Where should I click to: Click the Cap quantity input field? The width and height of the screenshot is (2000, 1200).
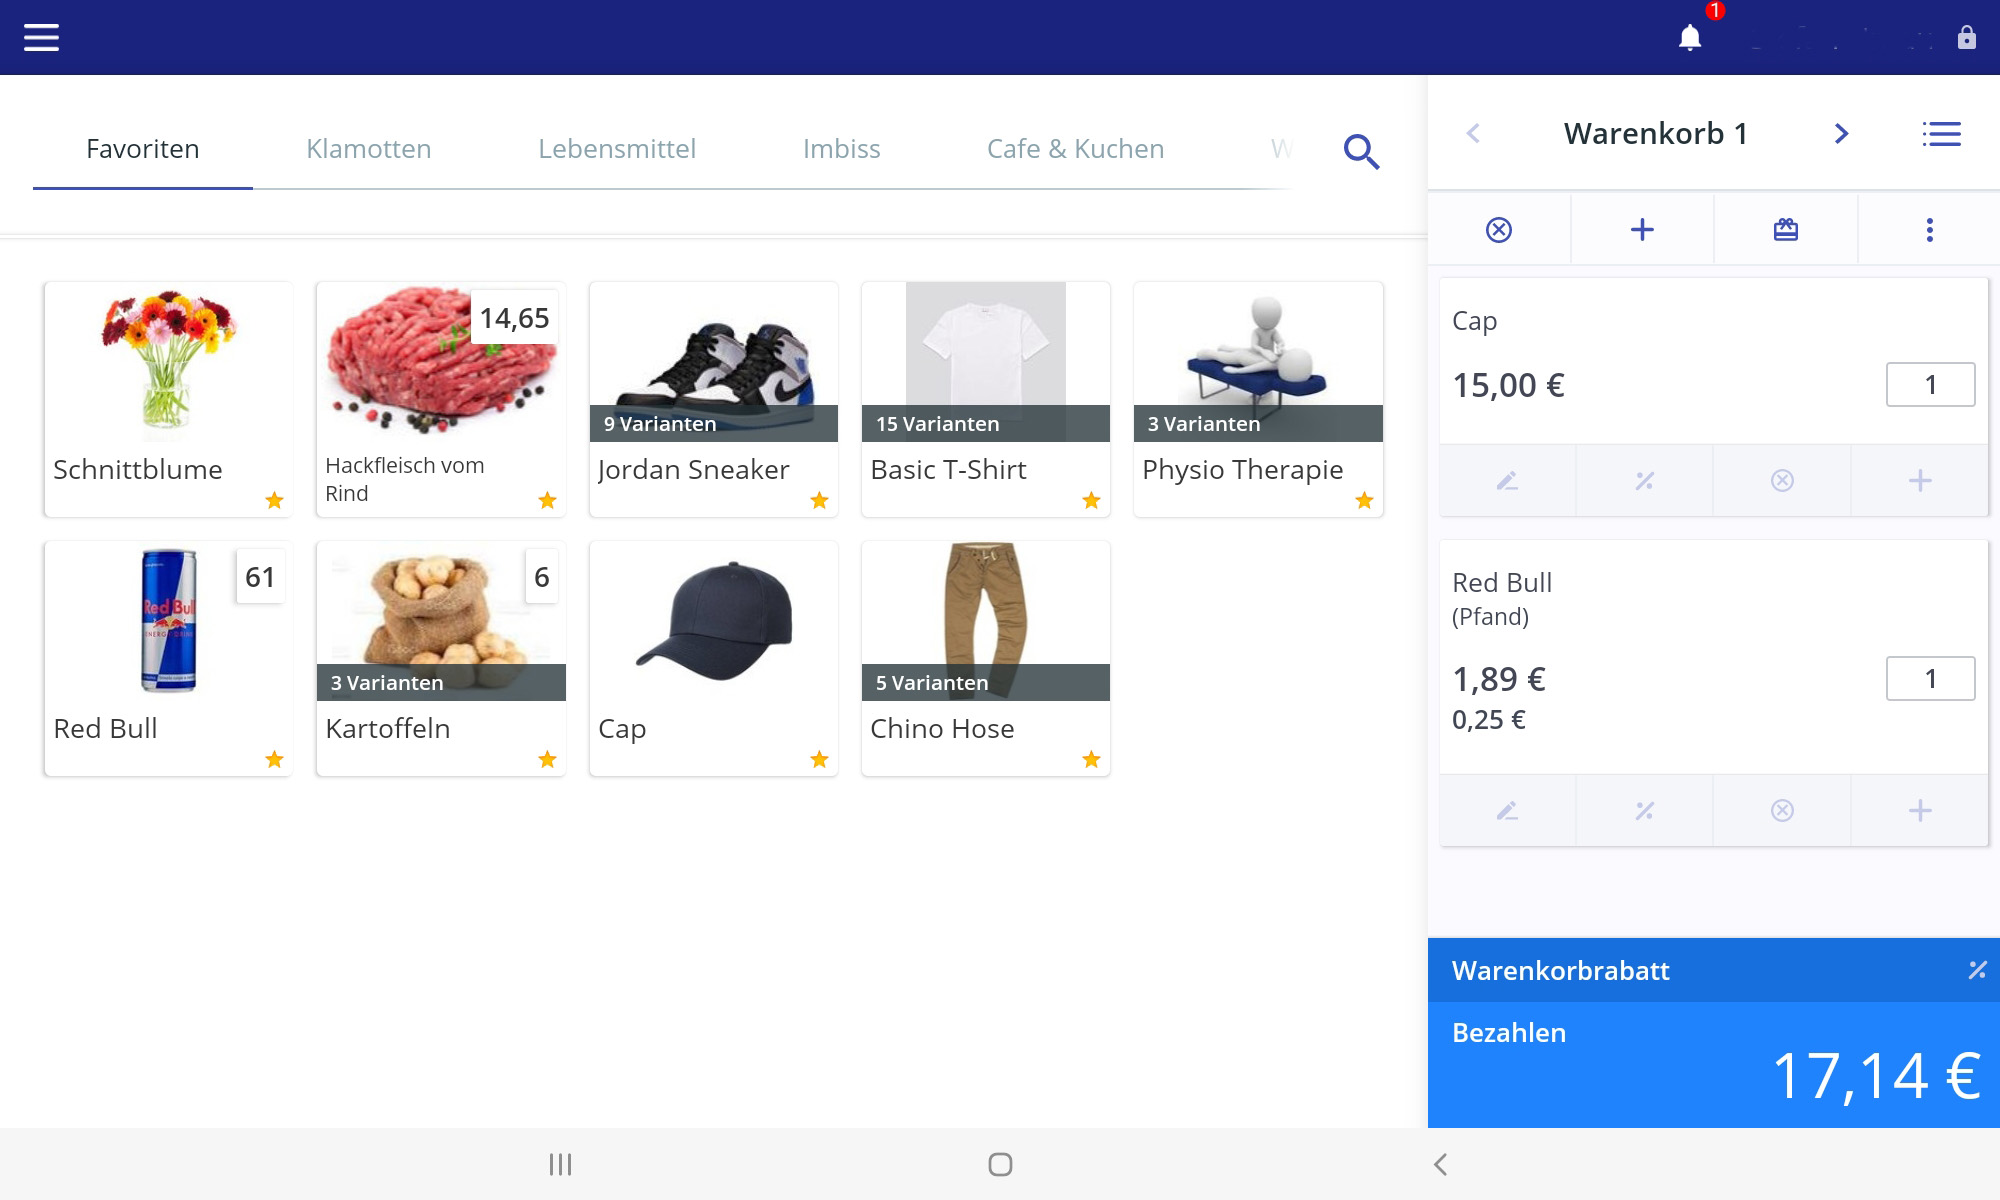pyautogui.click(x=1929, y=383)
